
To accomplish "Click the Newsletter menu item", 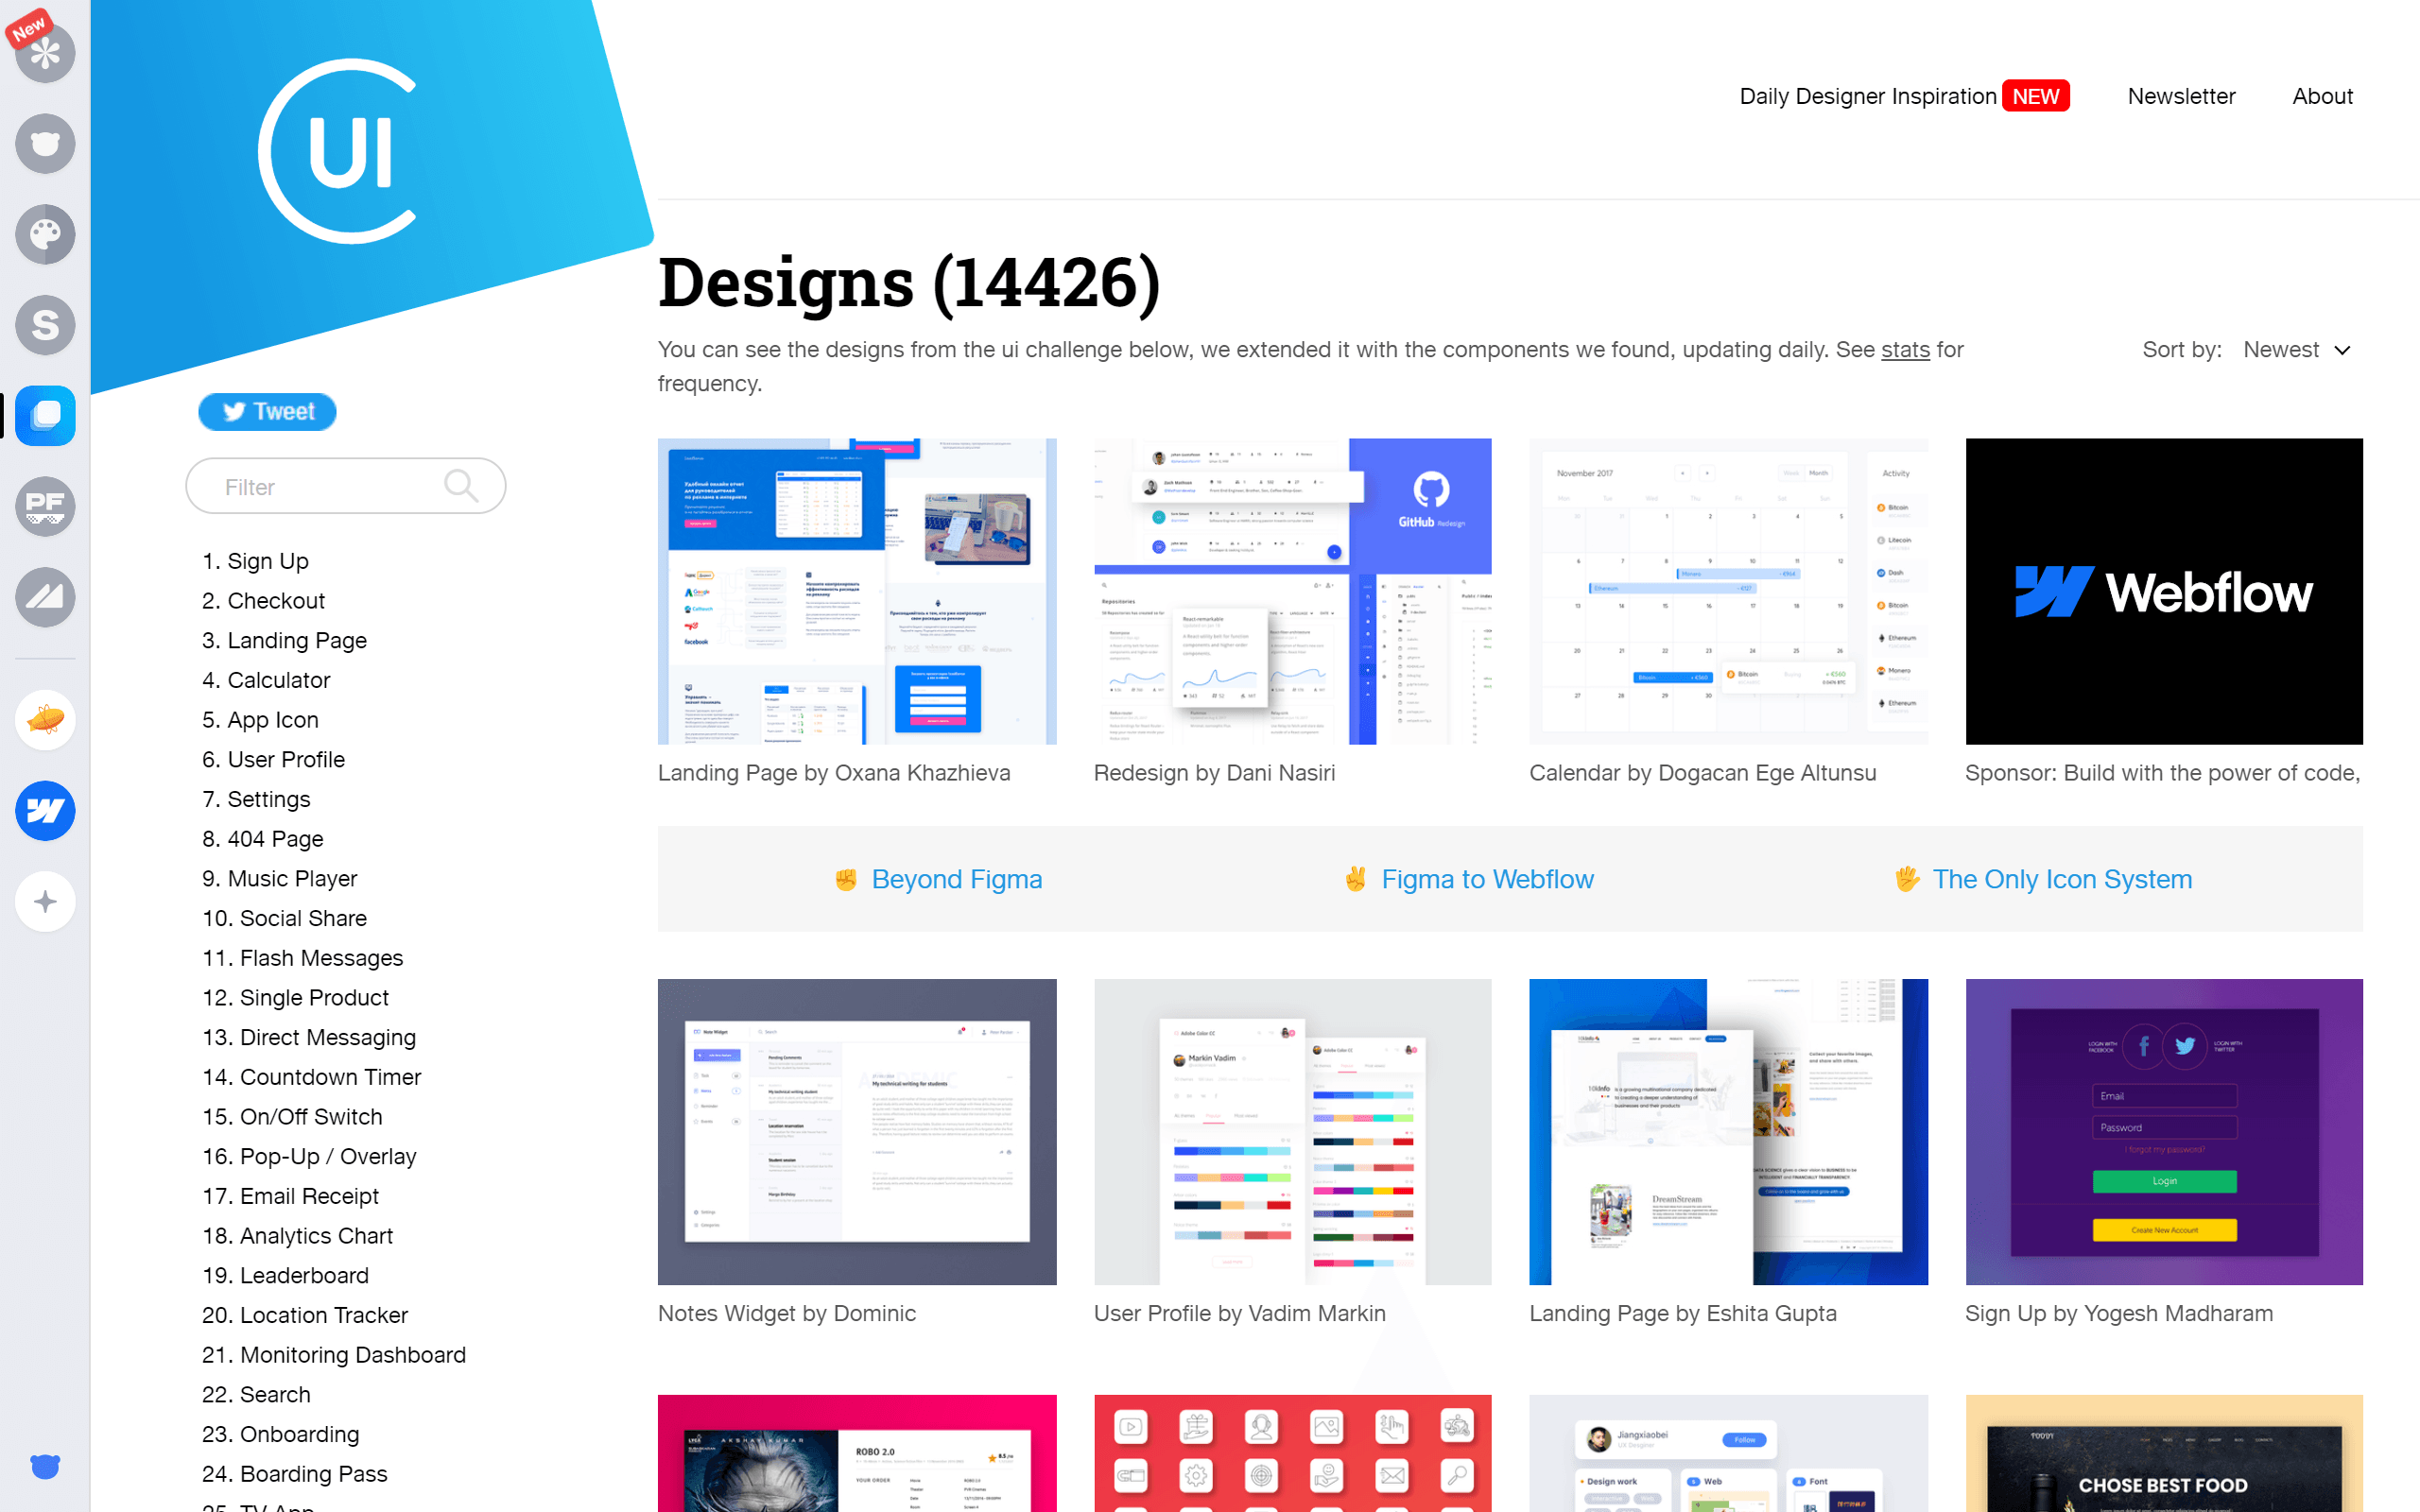I will click(2178, 95).
